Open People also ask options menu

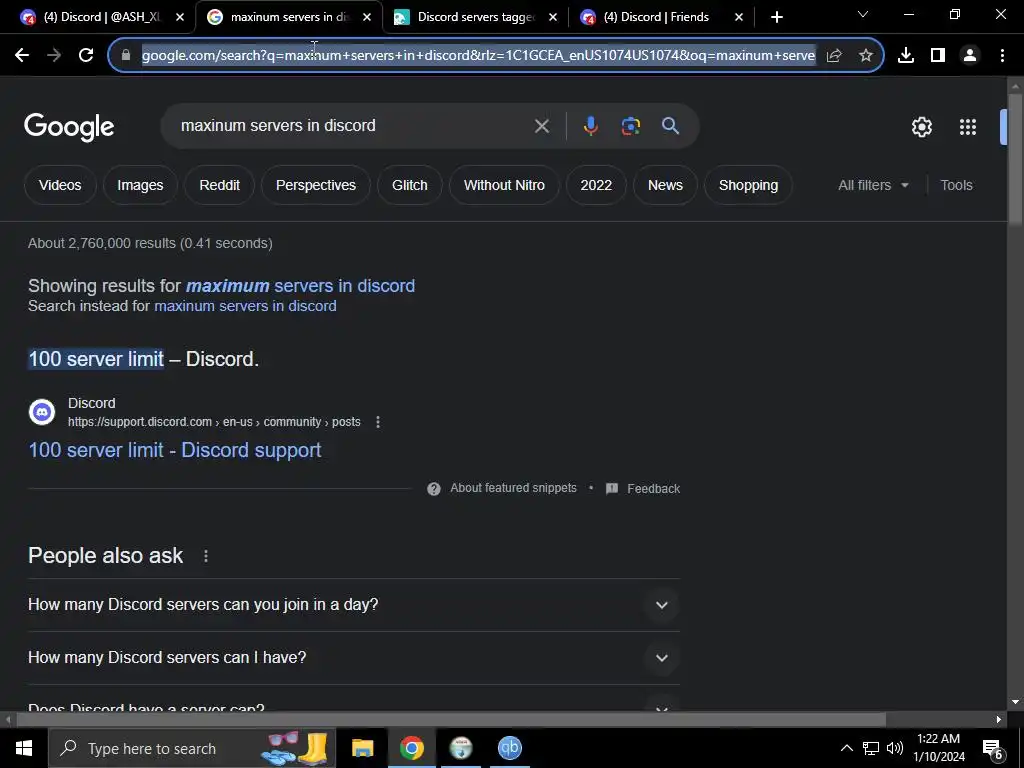tap(206, 556)
